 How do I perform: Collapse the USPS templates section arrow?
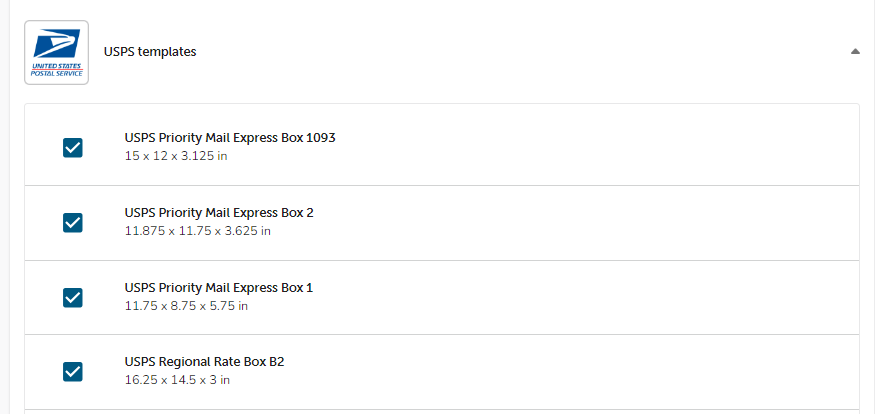(855, 51)
